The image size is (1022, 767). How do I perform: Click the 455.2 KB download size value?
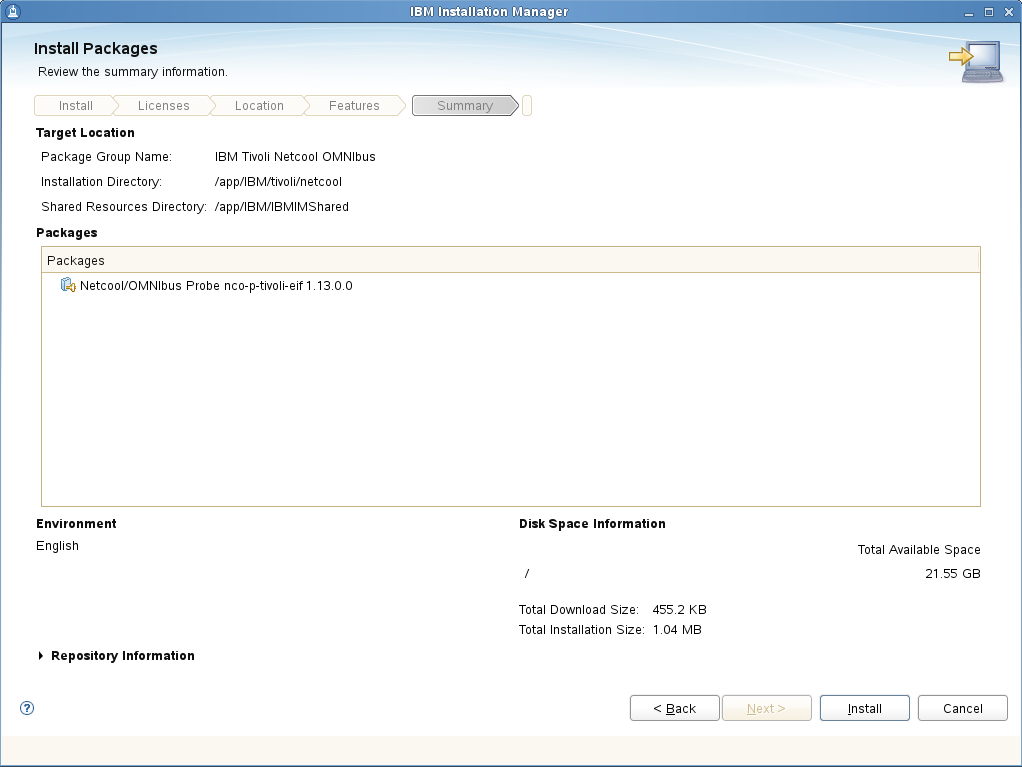tap(679, 610)
